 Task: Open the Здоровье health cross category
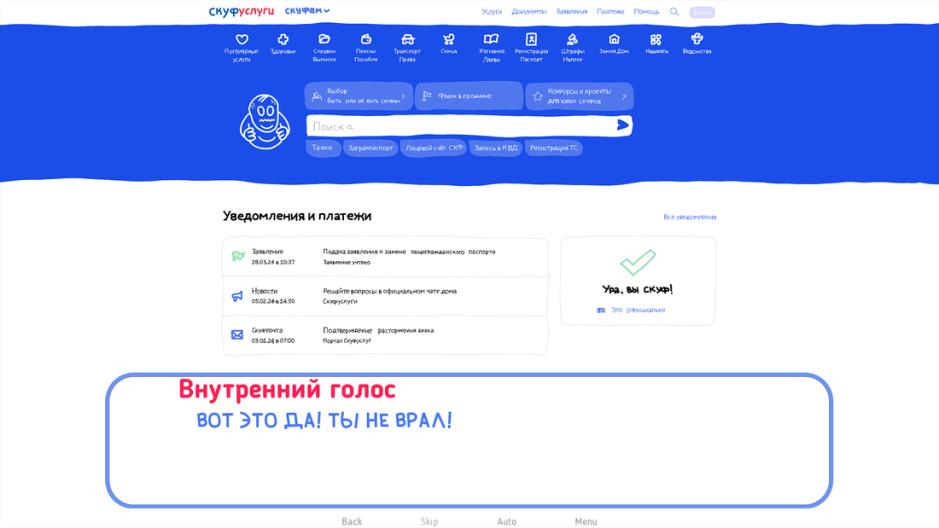click(x=283, y=44)
